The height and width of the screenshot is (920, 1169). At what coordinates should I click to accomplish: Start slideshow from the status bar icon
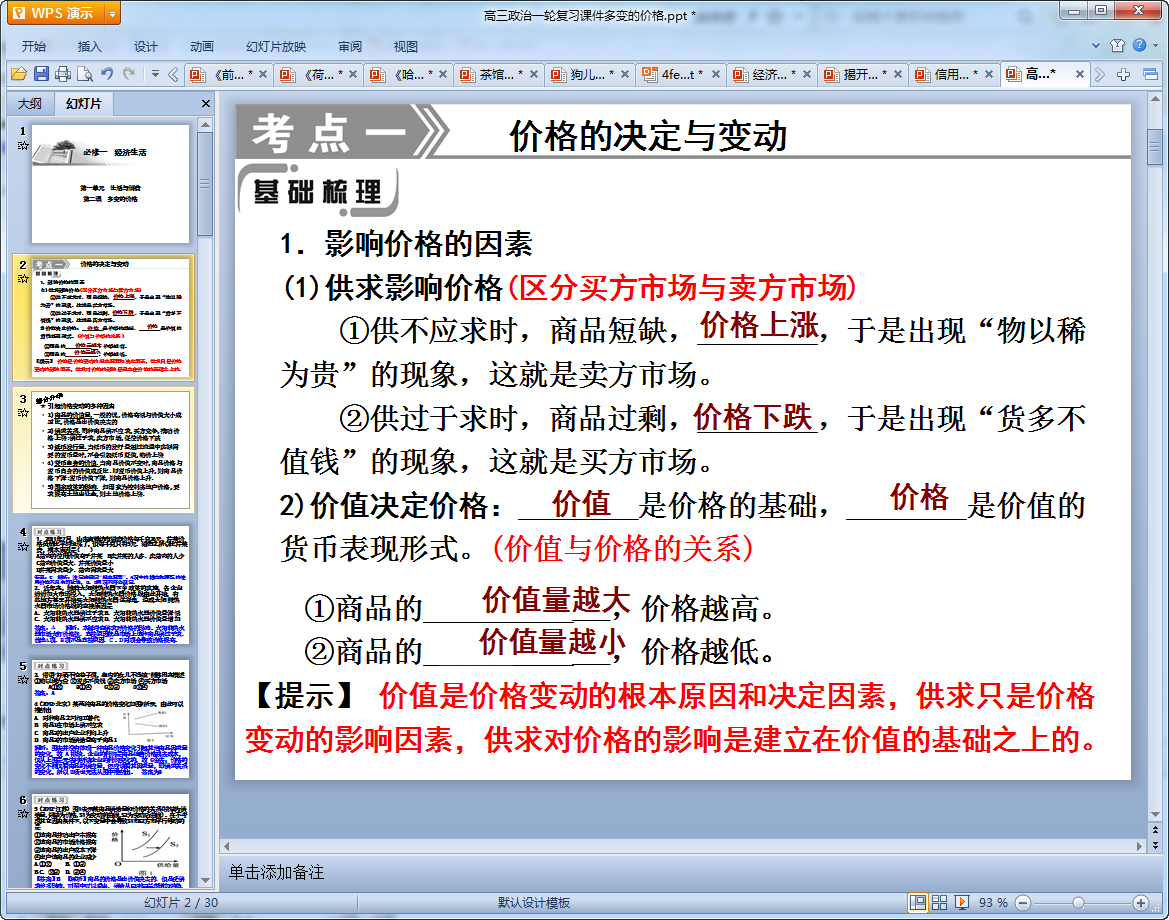click(962, 903)
